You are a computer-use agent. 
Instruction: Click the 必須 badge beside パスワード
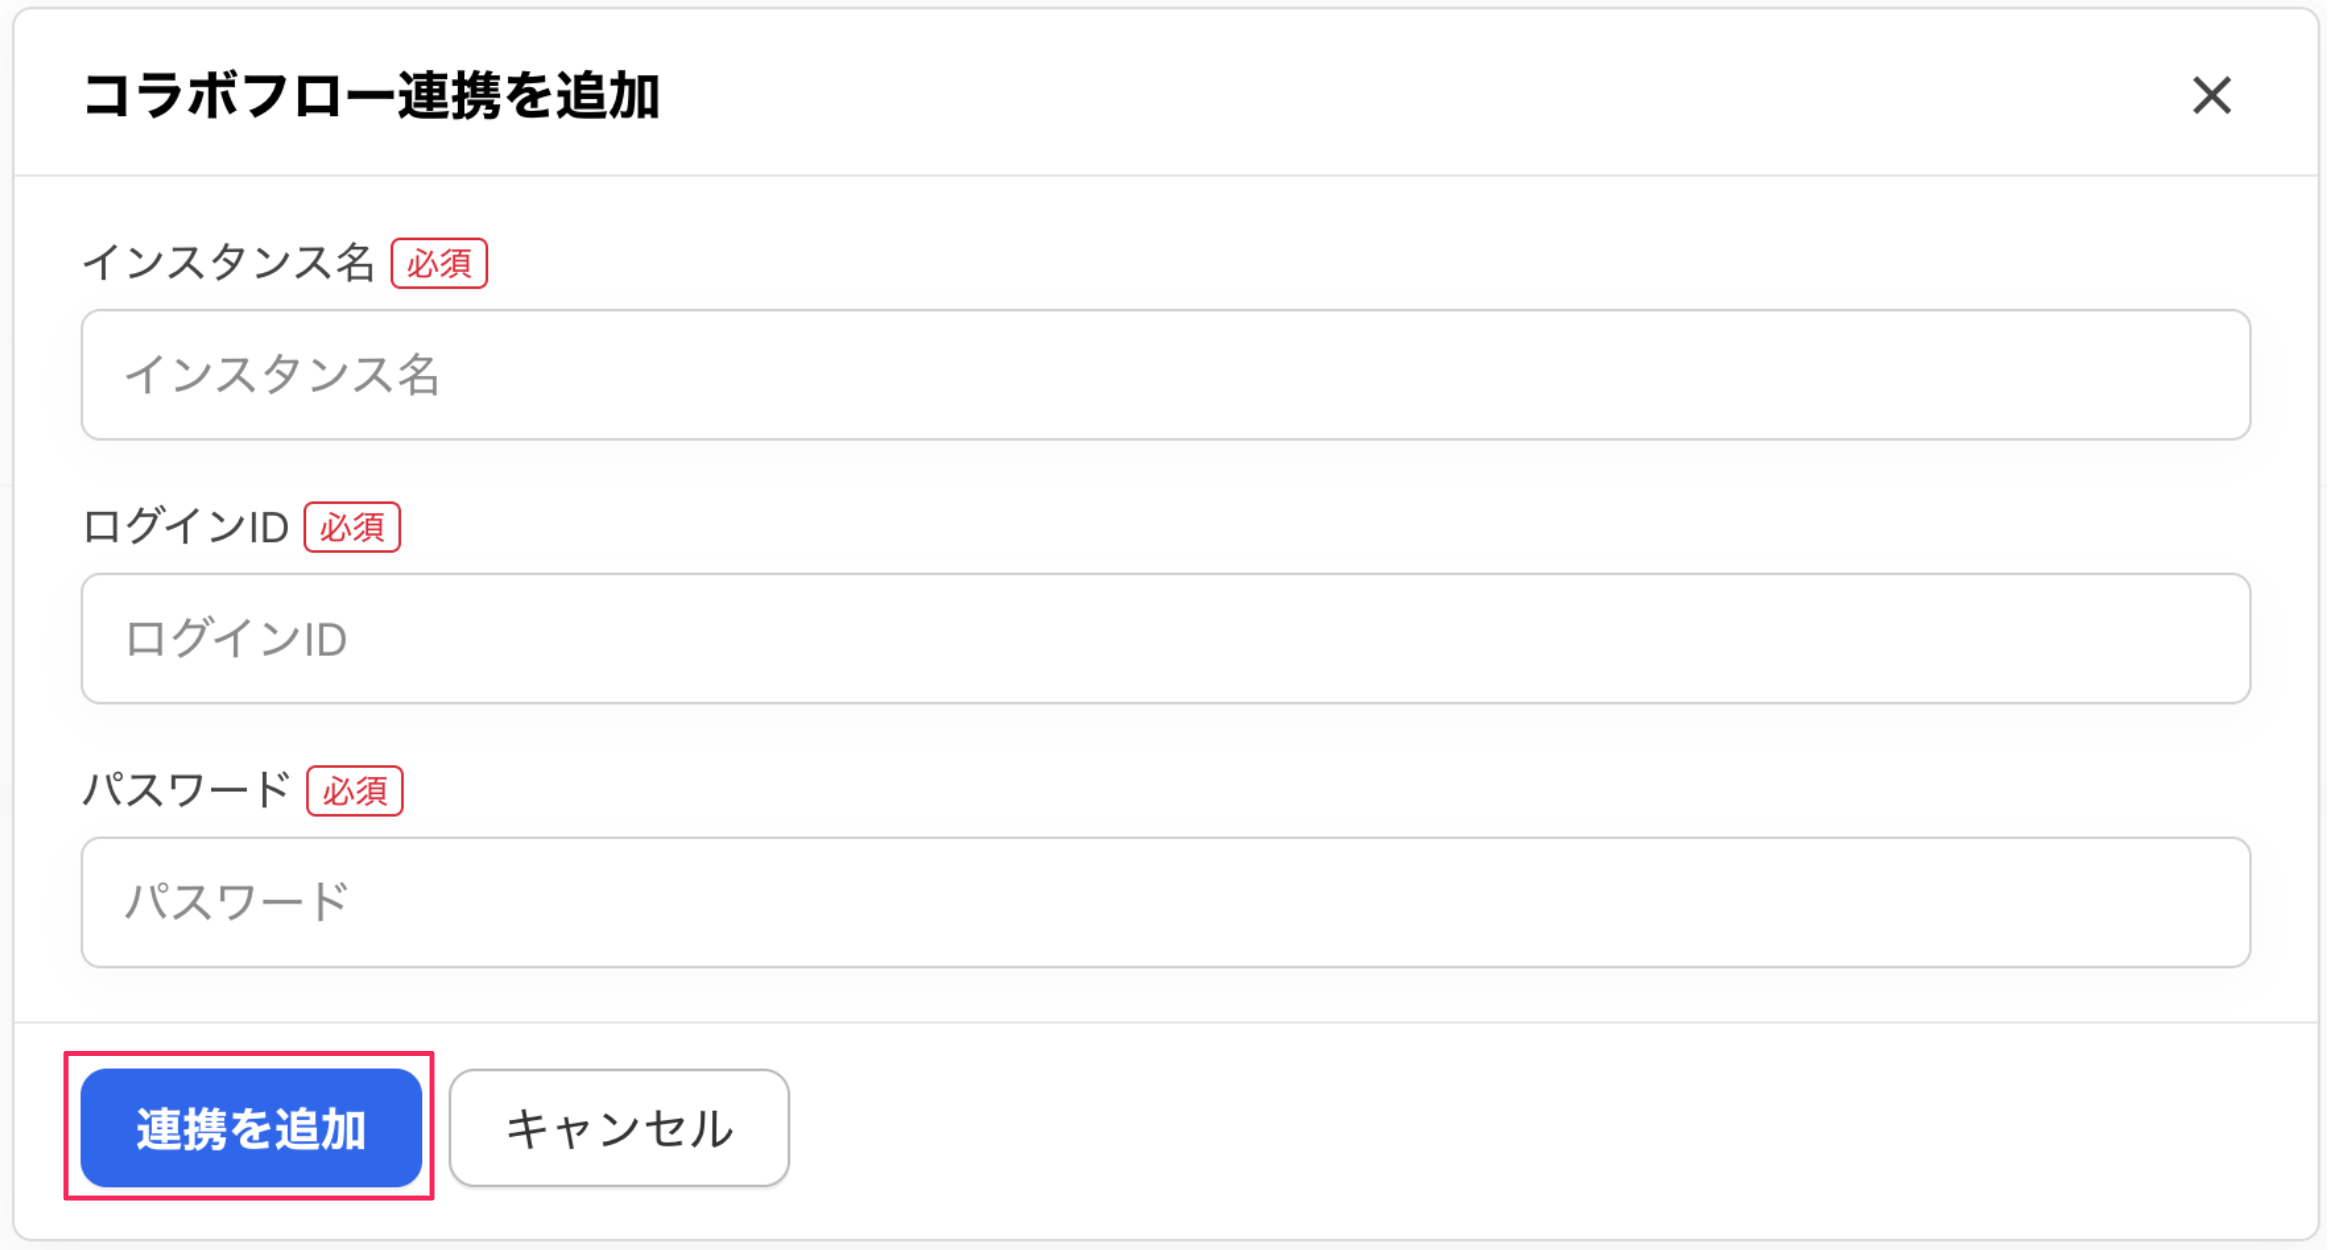(355, 791)
